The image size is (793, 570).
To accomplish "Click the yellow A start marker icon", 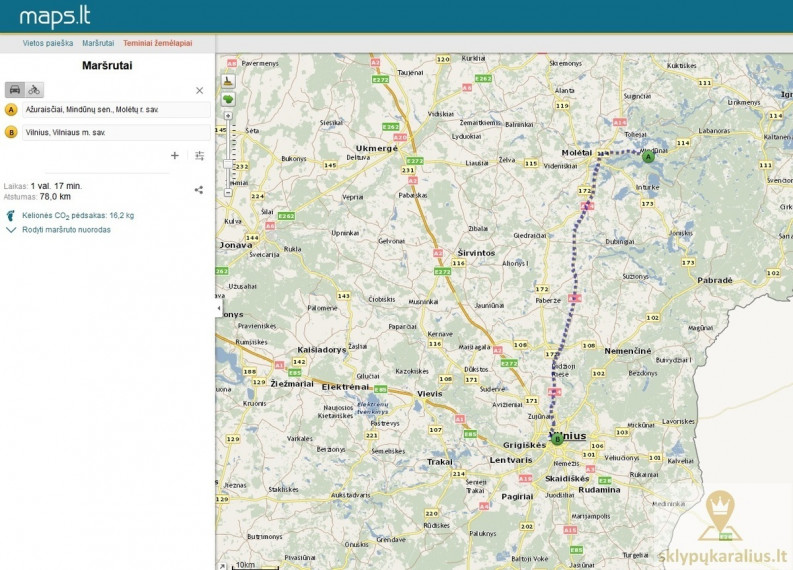I will (x=11, y=109).
